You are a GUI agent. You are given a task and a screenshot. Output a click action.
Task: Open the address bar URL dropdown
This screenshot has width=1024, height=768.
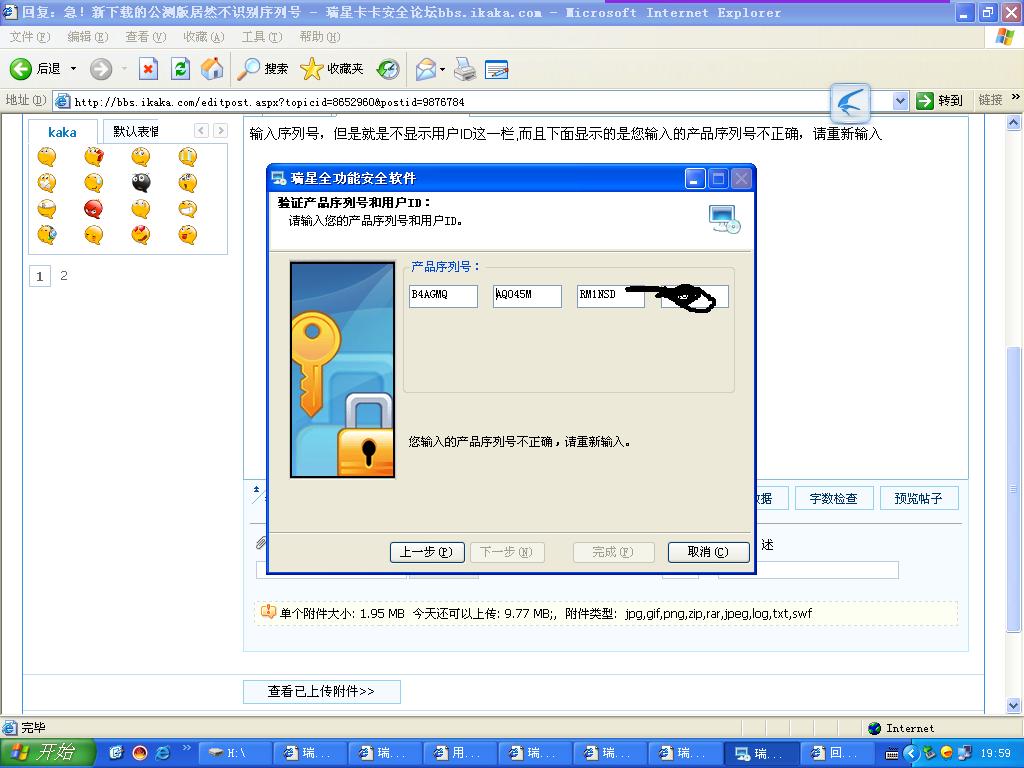901,101
